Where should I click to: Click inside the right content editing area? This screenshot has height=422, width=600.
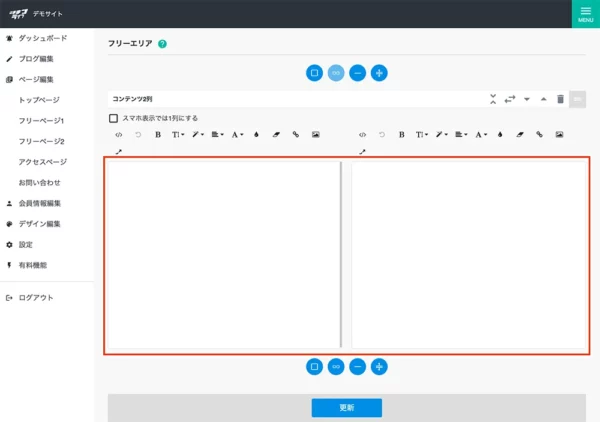click(468, 255)
